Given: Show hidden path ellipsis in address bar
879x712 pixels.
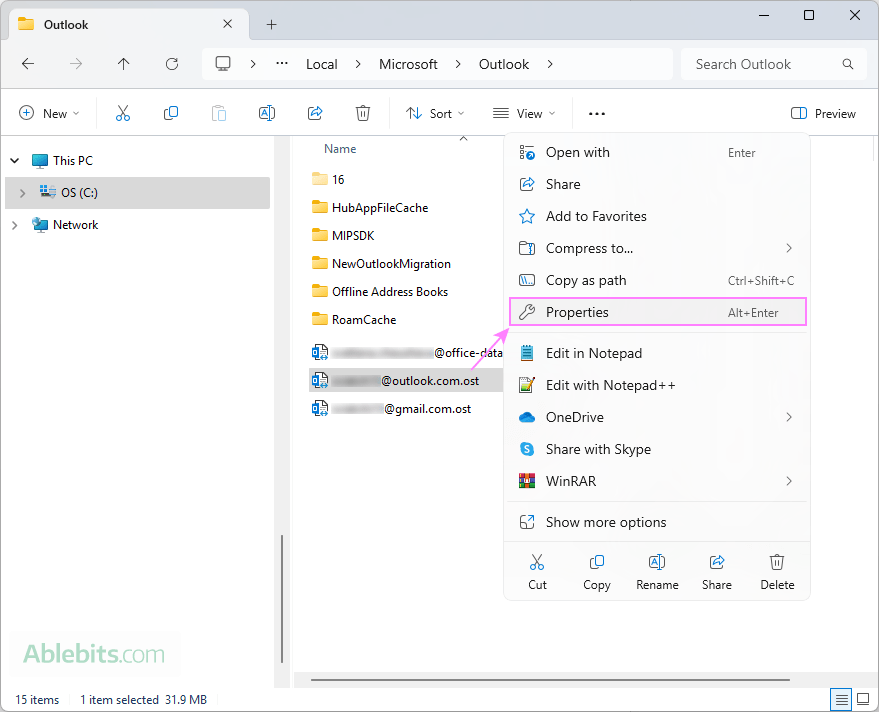Looking at the screenshot, I should [x=282, y=63].
